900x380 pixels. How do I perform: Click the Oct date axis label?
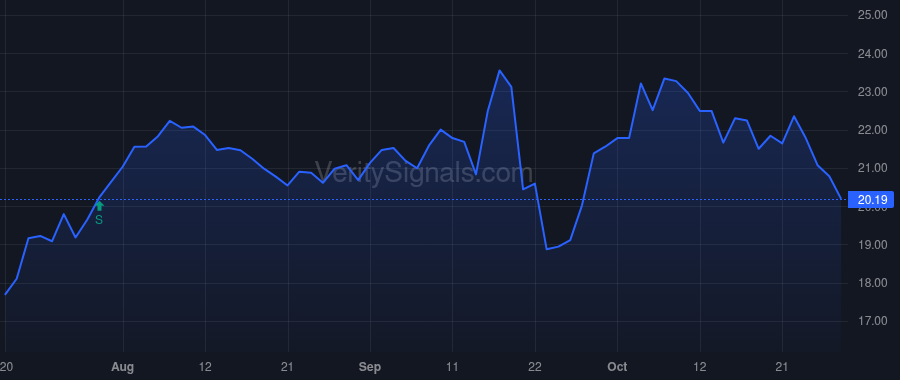tap(617, 367)
